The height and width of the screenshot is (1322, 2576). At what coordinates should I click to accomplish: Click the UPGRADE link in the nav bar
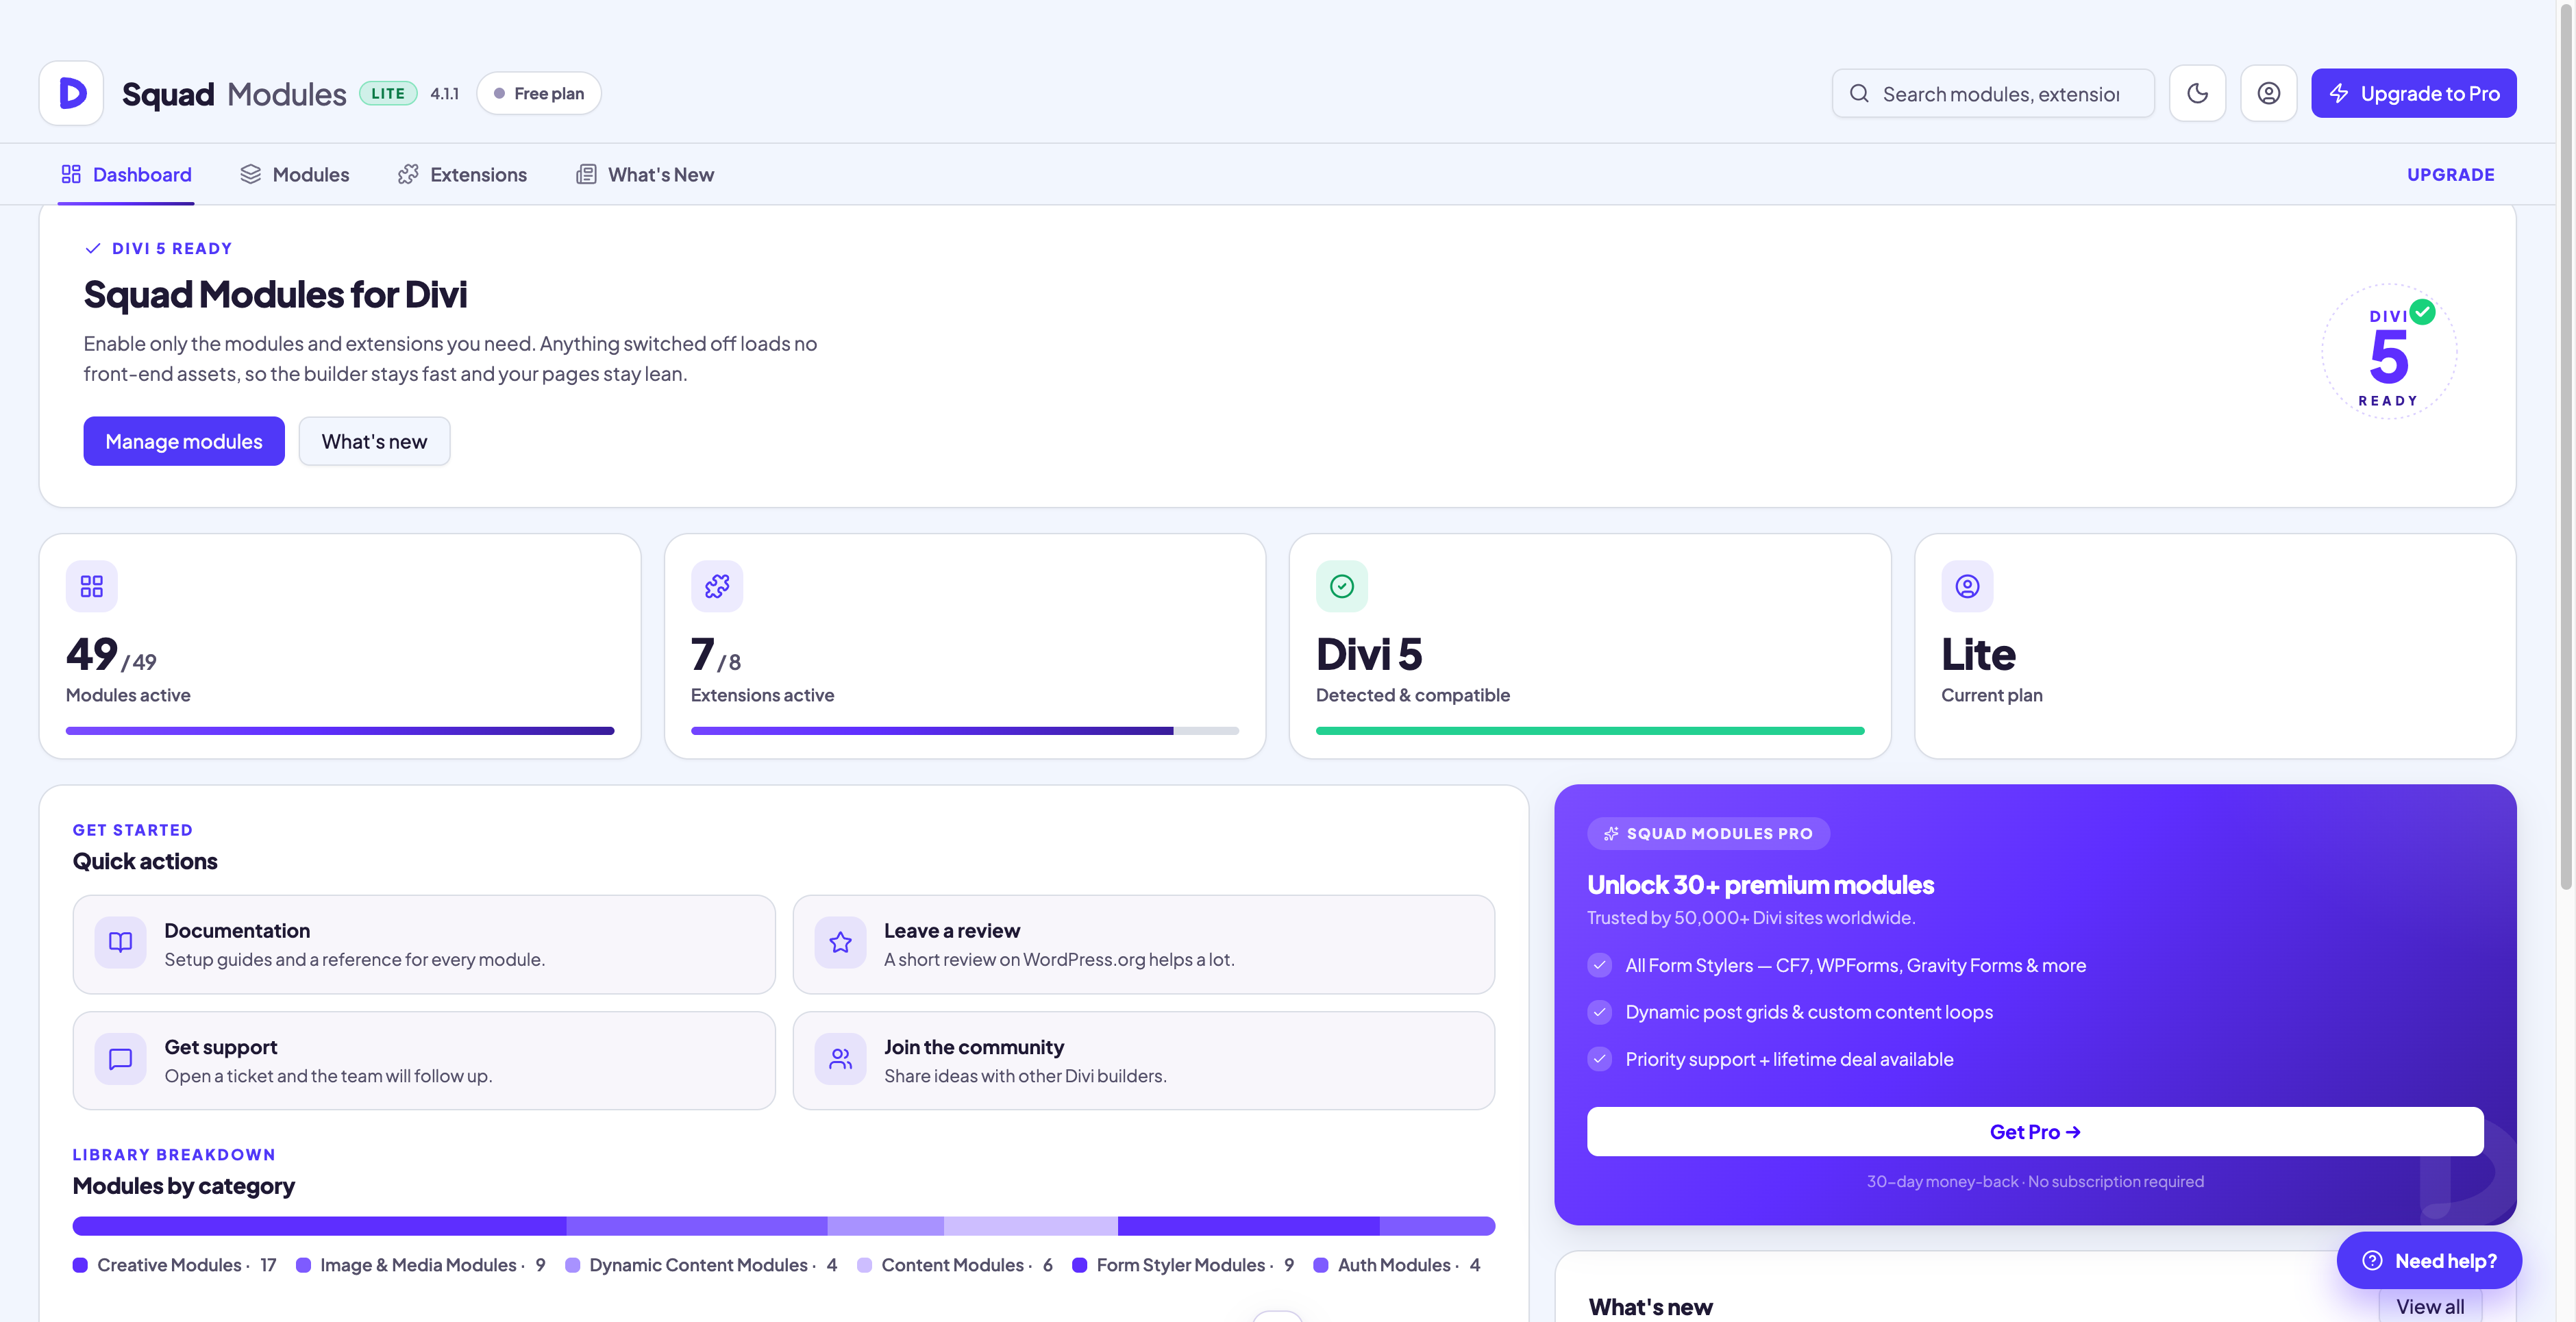click(x=2450, y=174)
